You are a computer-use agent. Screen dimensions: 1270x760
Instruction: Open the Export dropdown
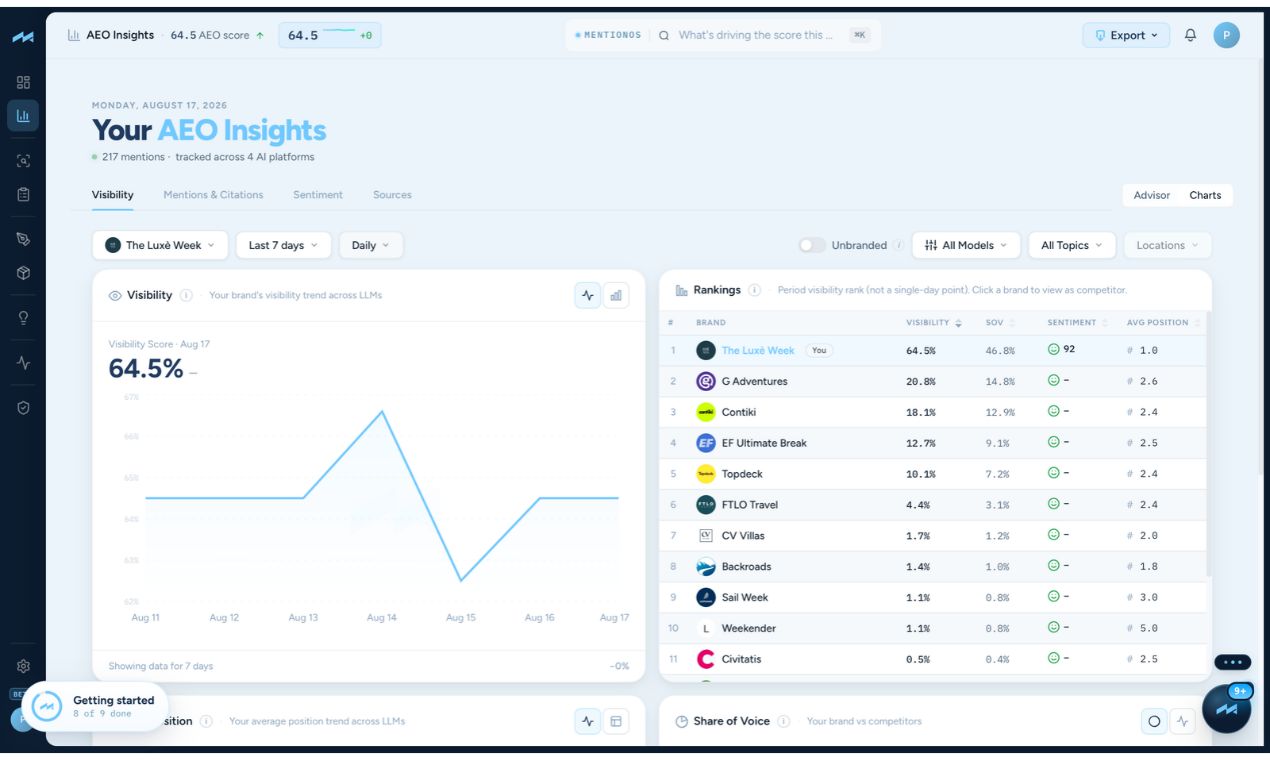pyautogui.click(x=1126, y=35)
